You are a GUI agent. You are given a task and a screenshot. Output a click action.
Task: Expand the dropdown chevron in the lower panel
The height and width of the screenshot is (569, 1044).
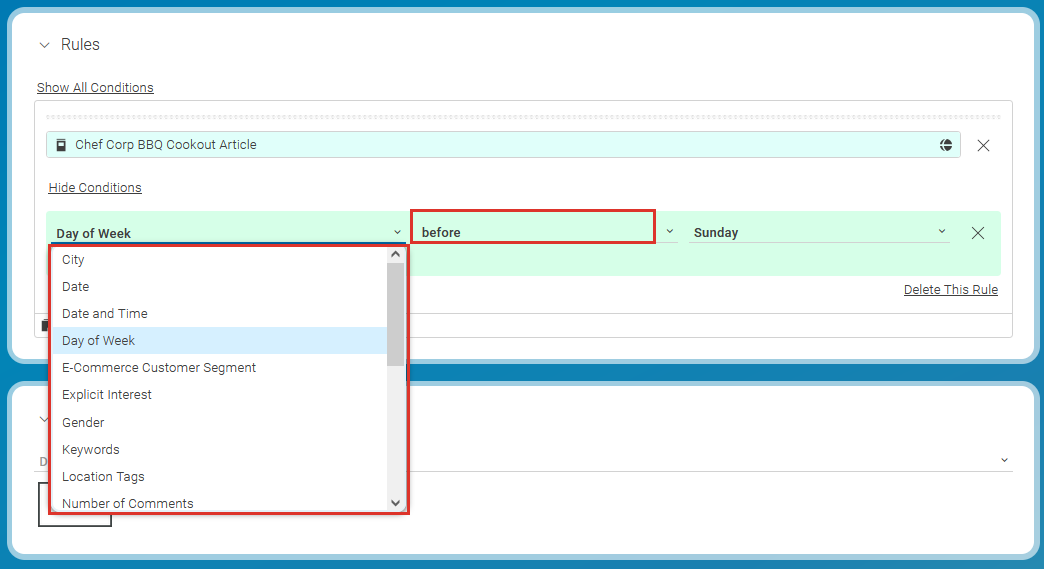click(x=1004, y=461)
